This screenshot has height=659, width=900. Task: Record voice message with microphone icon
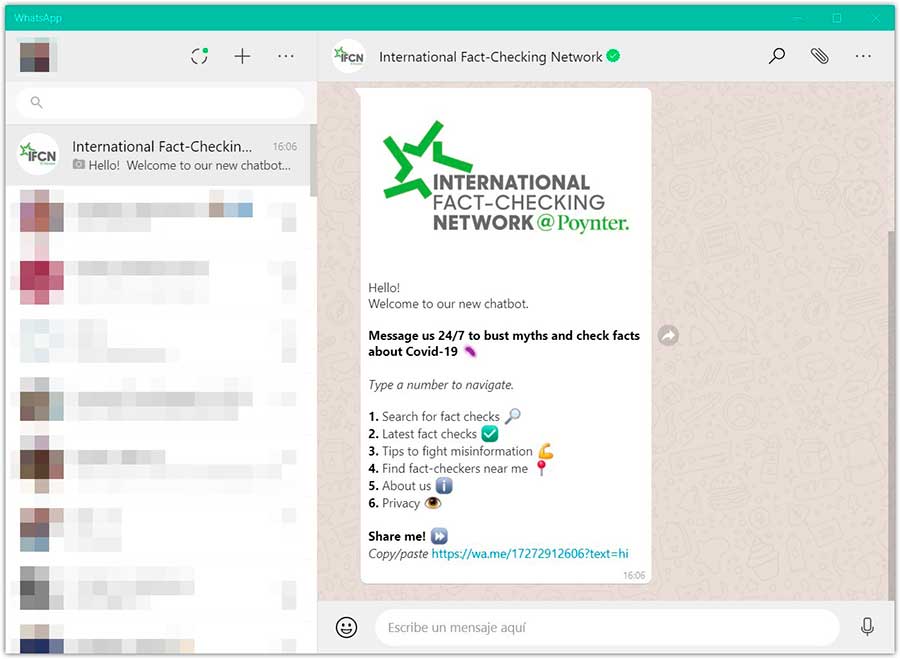pos(867,627)
